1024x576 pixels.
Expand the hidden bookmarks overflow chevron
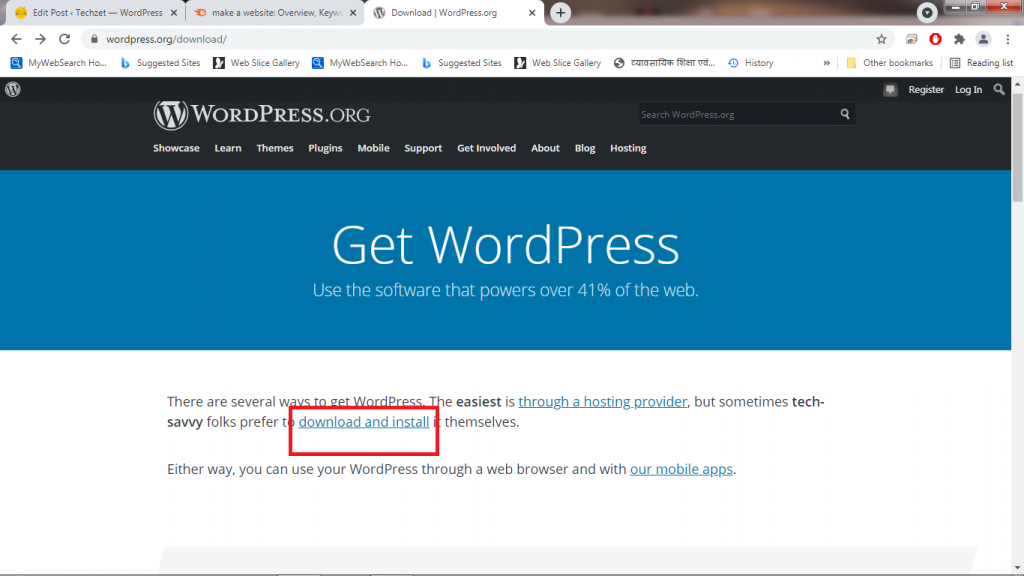(x=827, y=63)
